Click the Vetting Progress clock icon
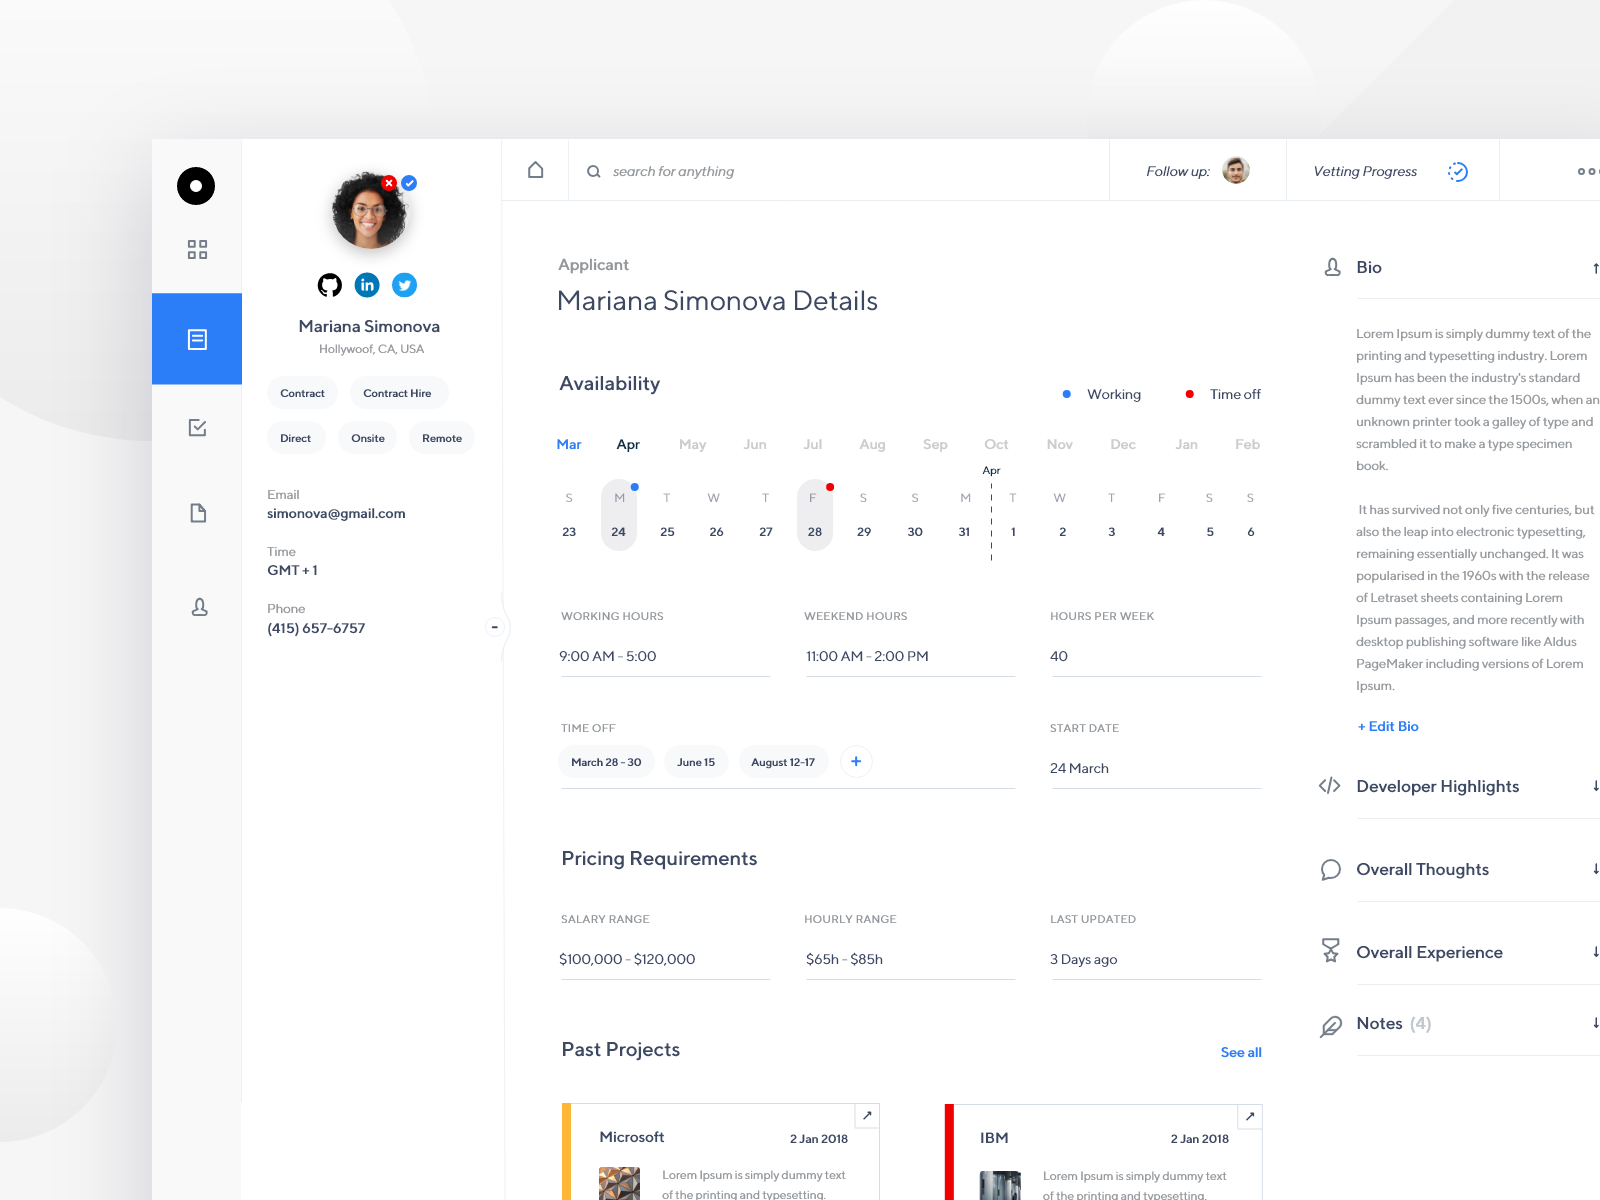Image resolution: width=1600 pixels, height=1200 pixels. click(x=1457, y=171)
